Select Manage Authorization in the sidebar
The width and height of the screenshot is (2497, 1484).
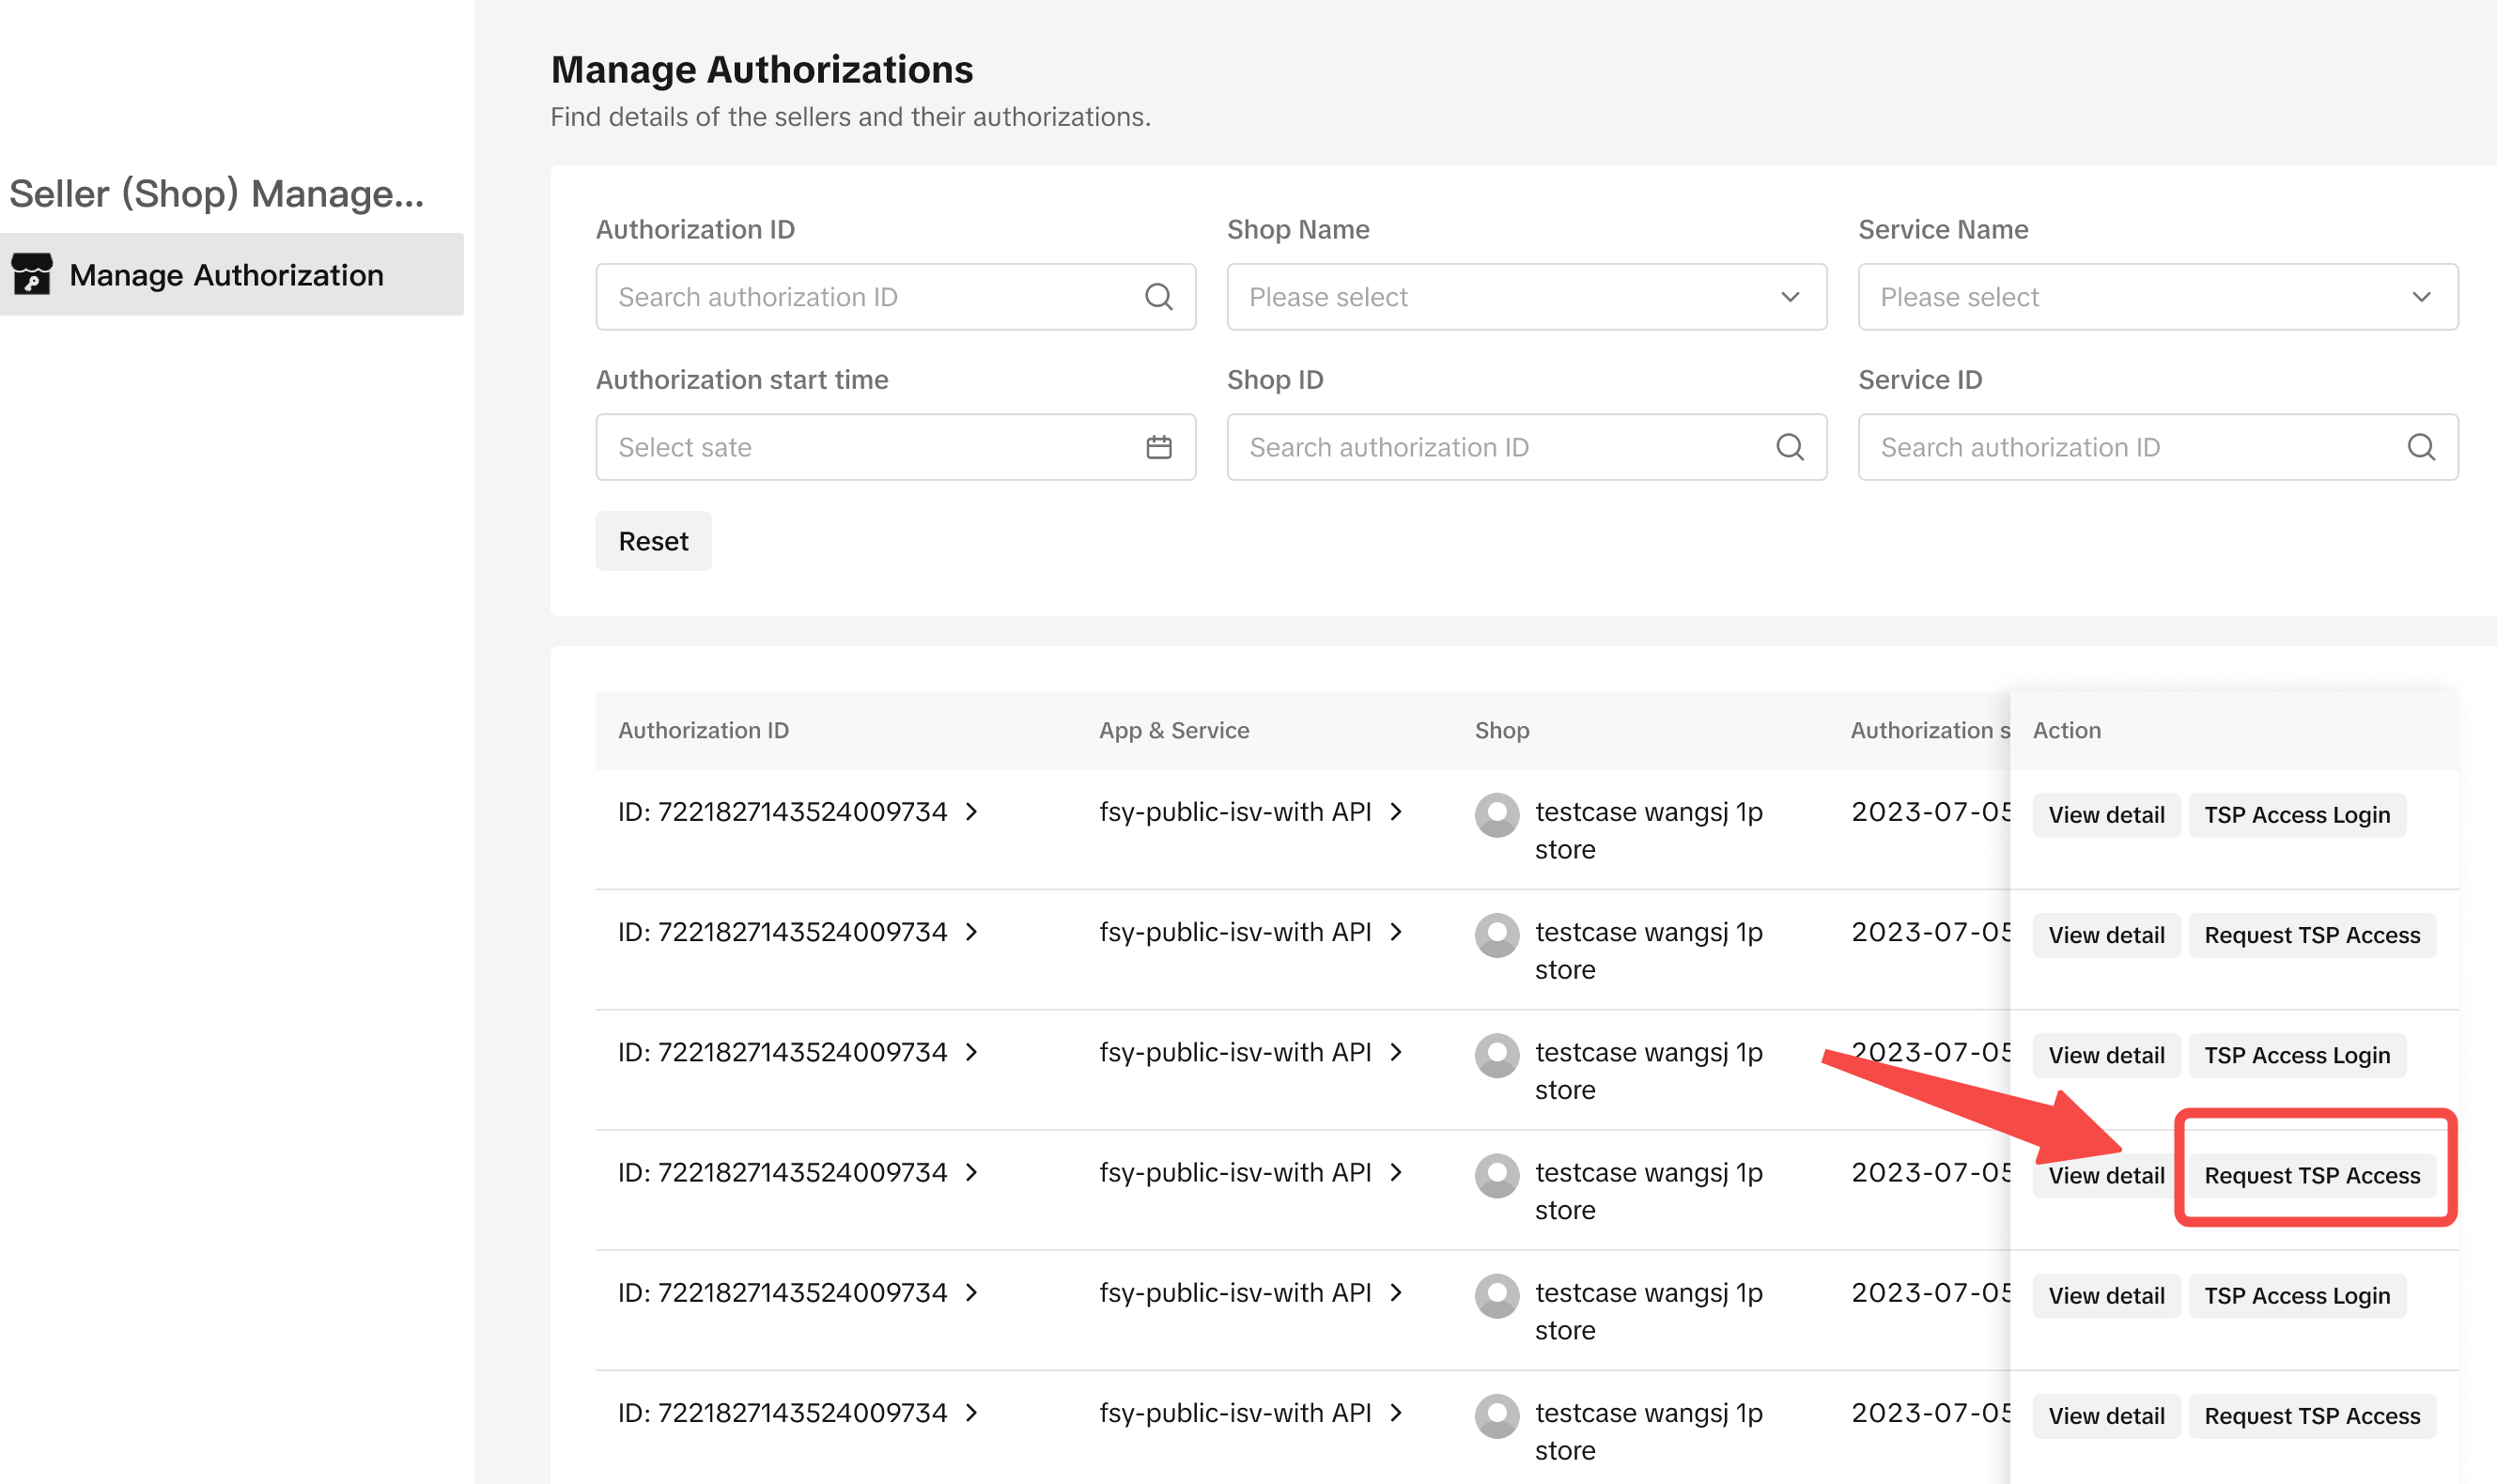tap(227, 275)
